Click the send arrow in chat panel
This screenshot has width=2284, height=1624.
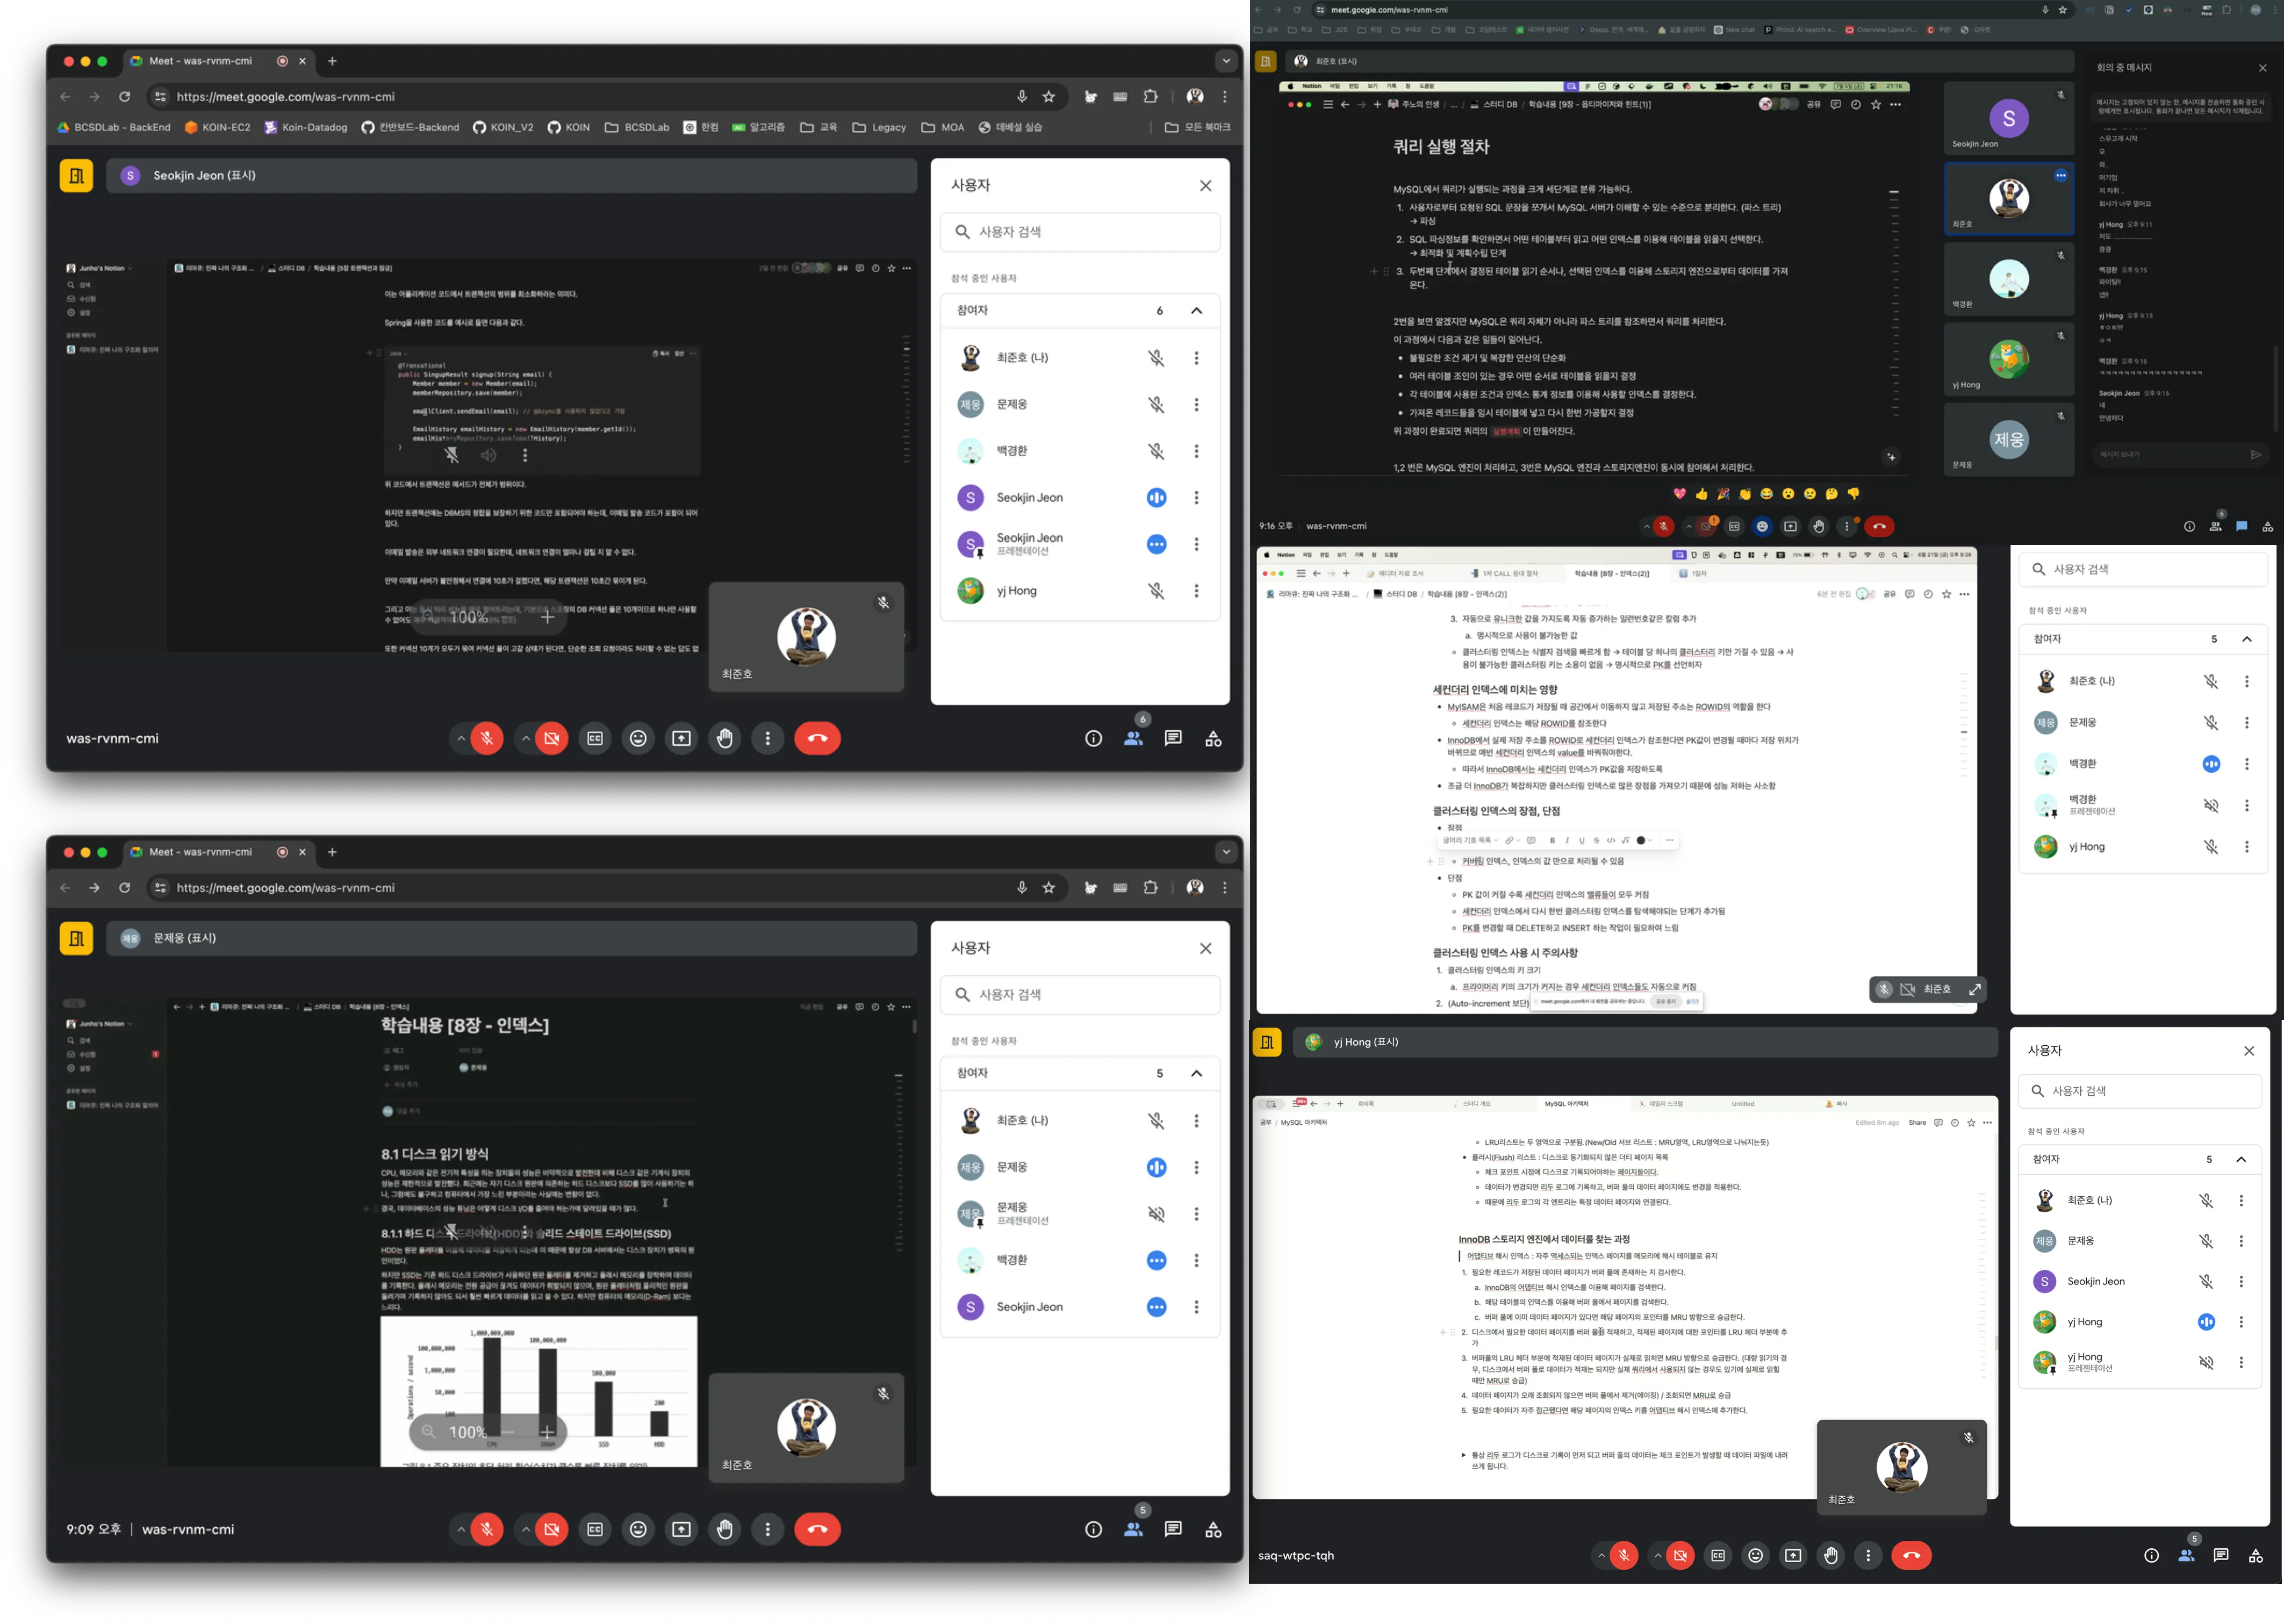click(2255, 455)
